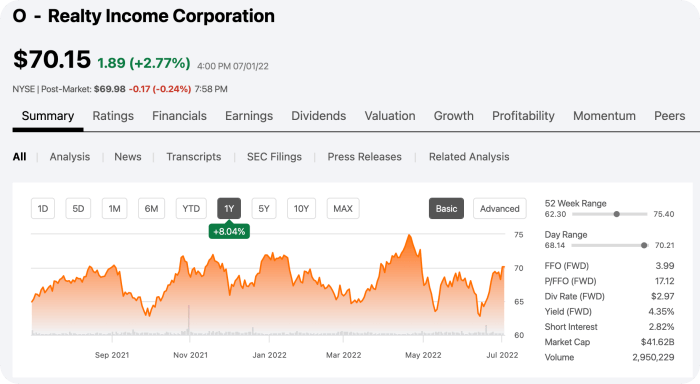
Task: Choose the 6M chart period
Action: pos(151,209)
